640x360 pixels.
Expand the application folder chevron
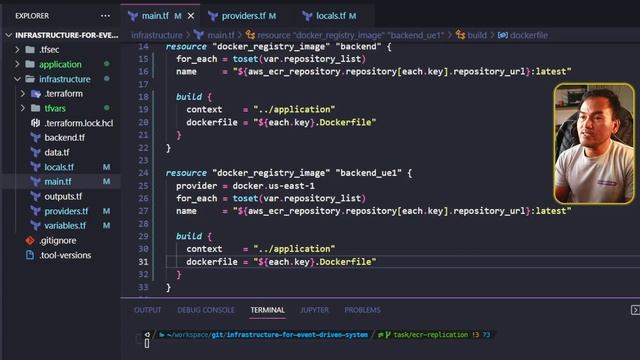pyautogui.click(x=17, y=64)
